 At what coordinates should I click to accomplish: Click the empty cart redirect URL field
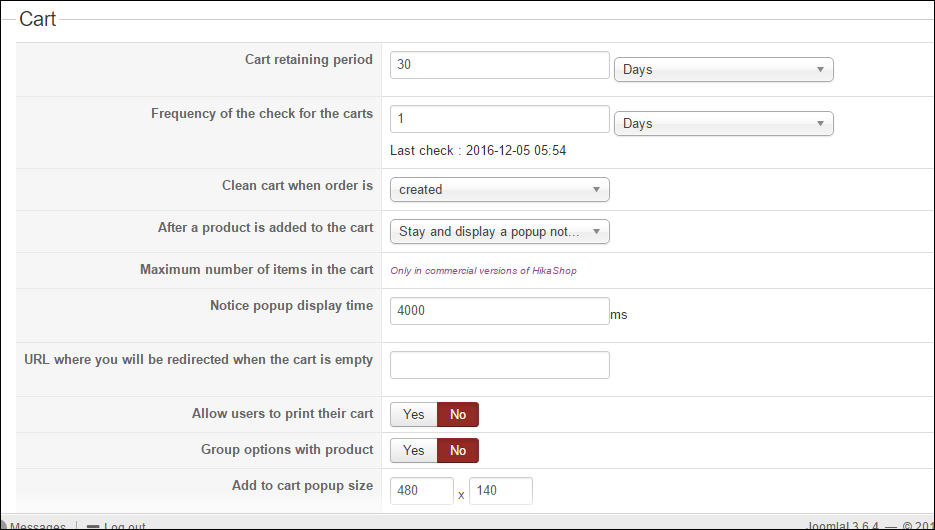499,365
